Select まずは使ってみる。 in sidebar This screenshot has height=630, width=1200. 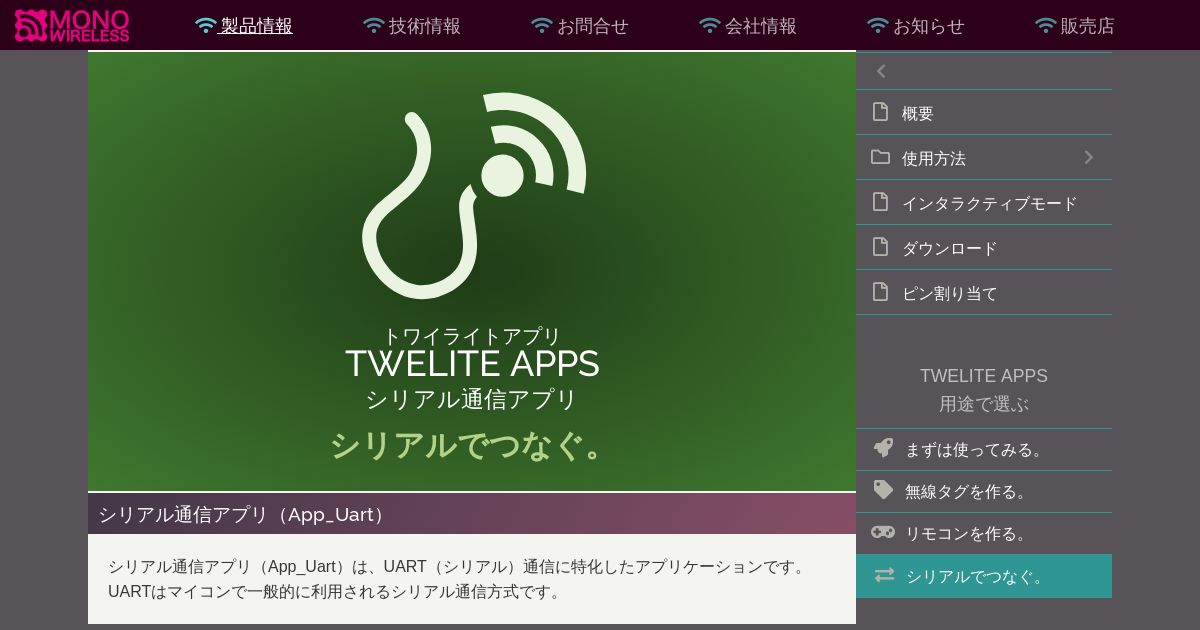984,449
